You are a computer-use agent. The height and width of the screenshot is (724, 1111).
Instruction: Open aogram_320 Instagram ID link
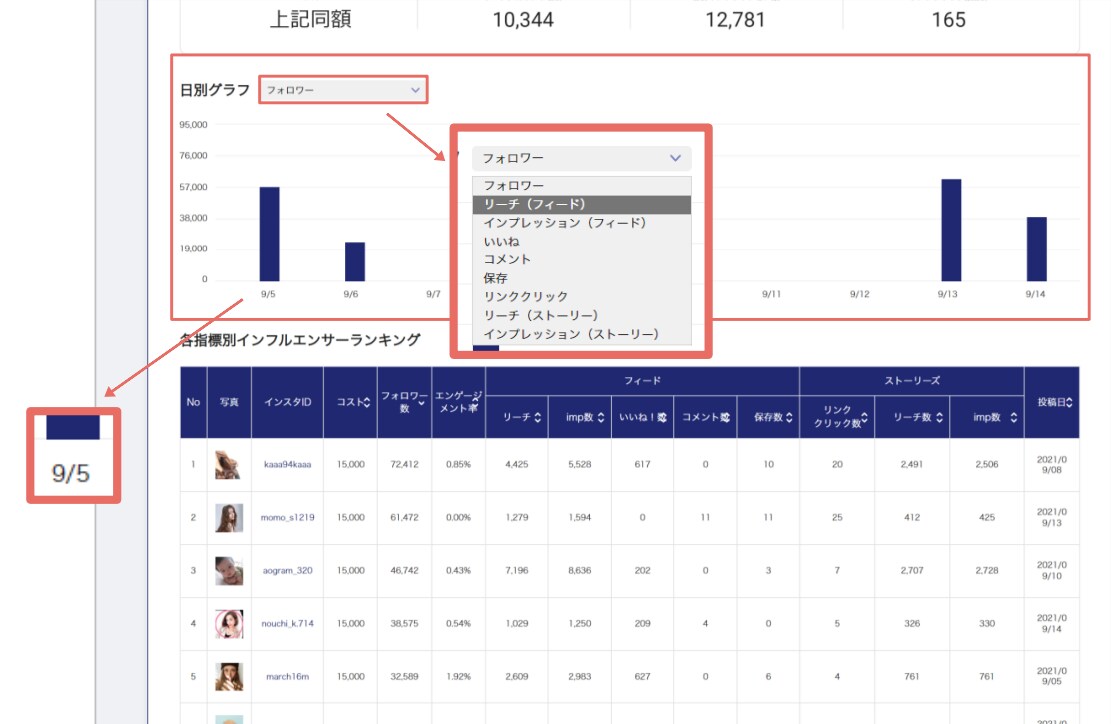(x=288, y=570)
